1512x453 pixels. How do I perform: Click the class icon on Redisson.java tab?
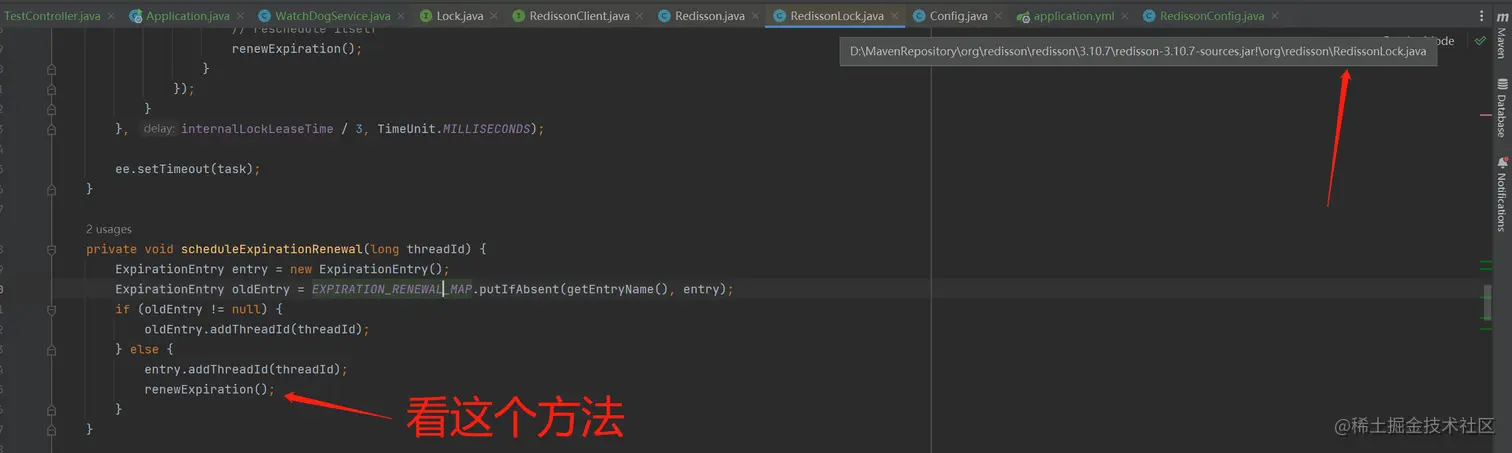(x=664, y=16)
